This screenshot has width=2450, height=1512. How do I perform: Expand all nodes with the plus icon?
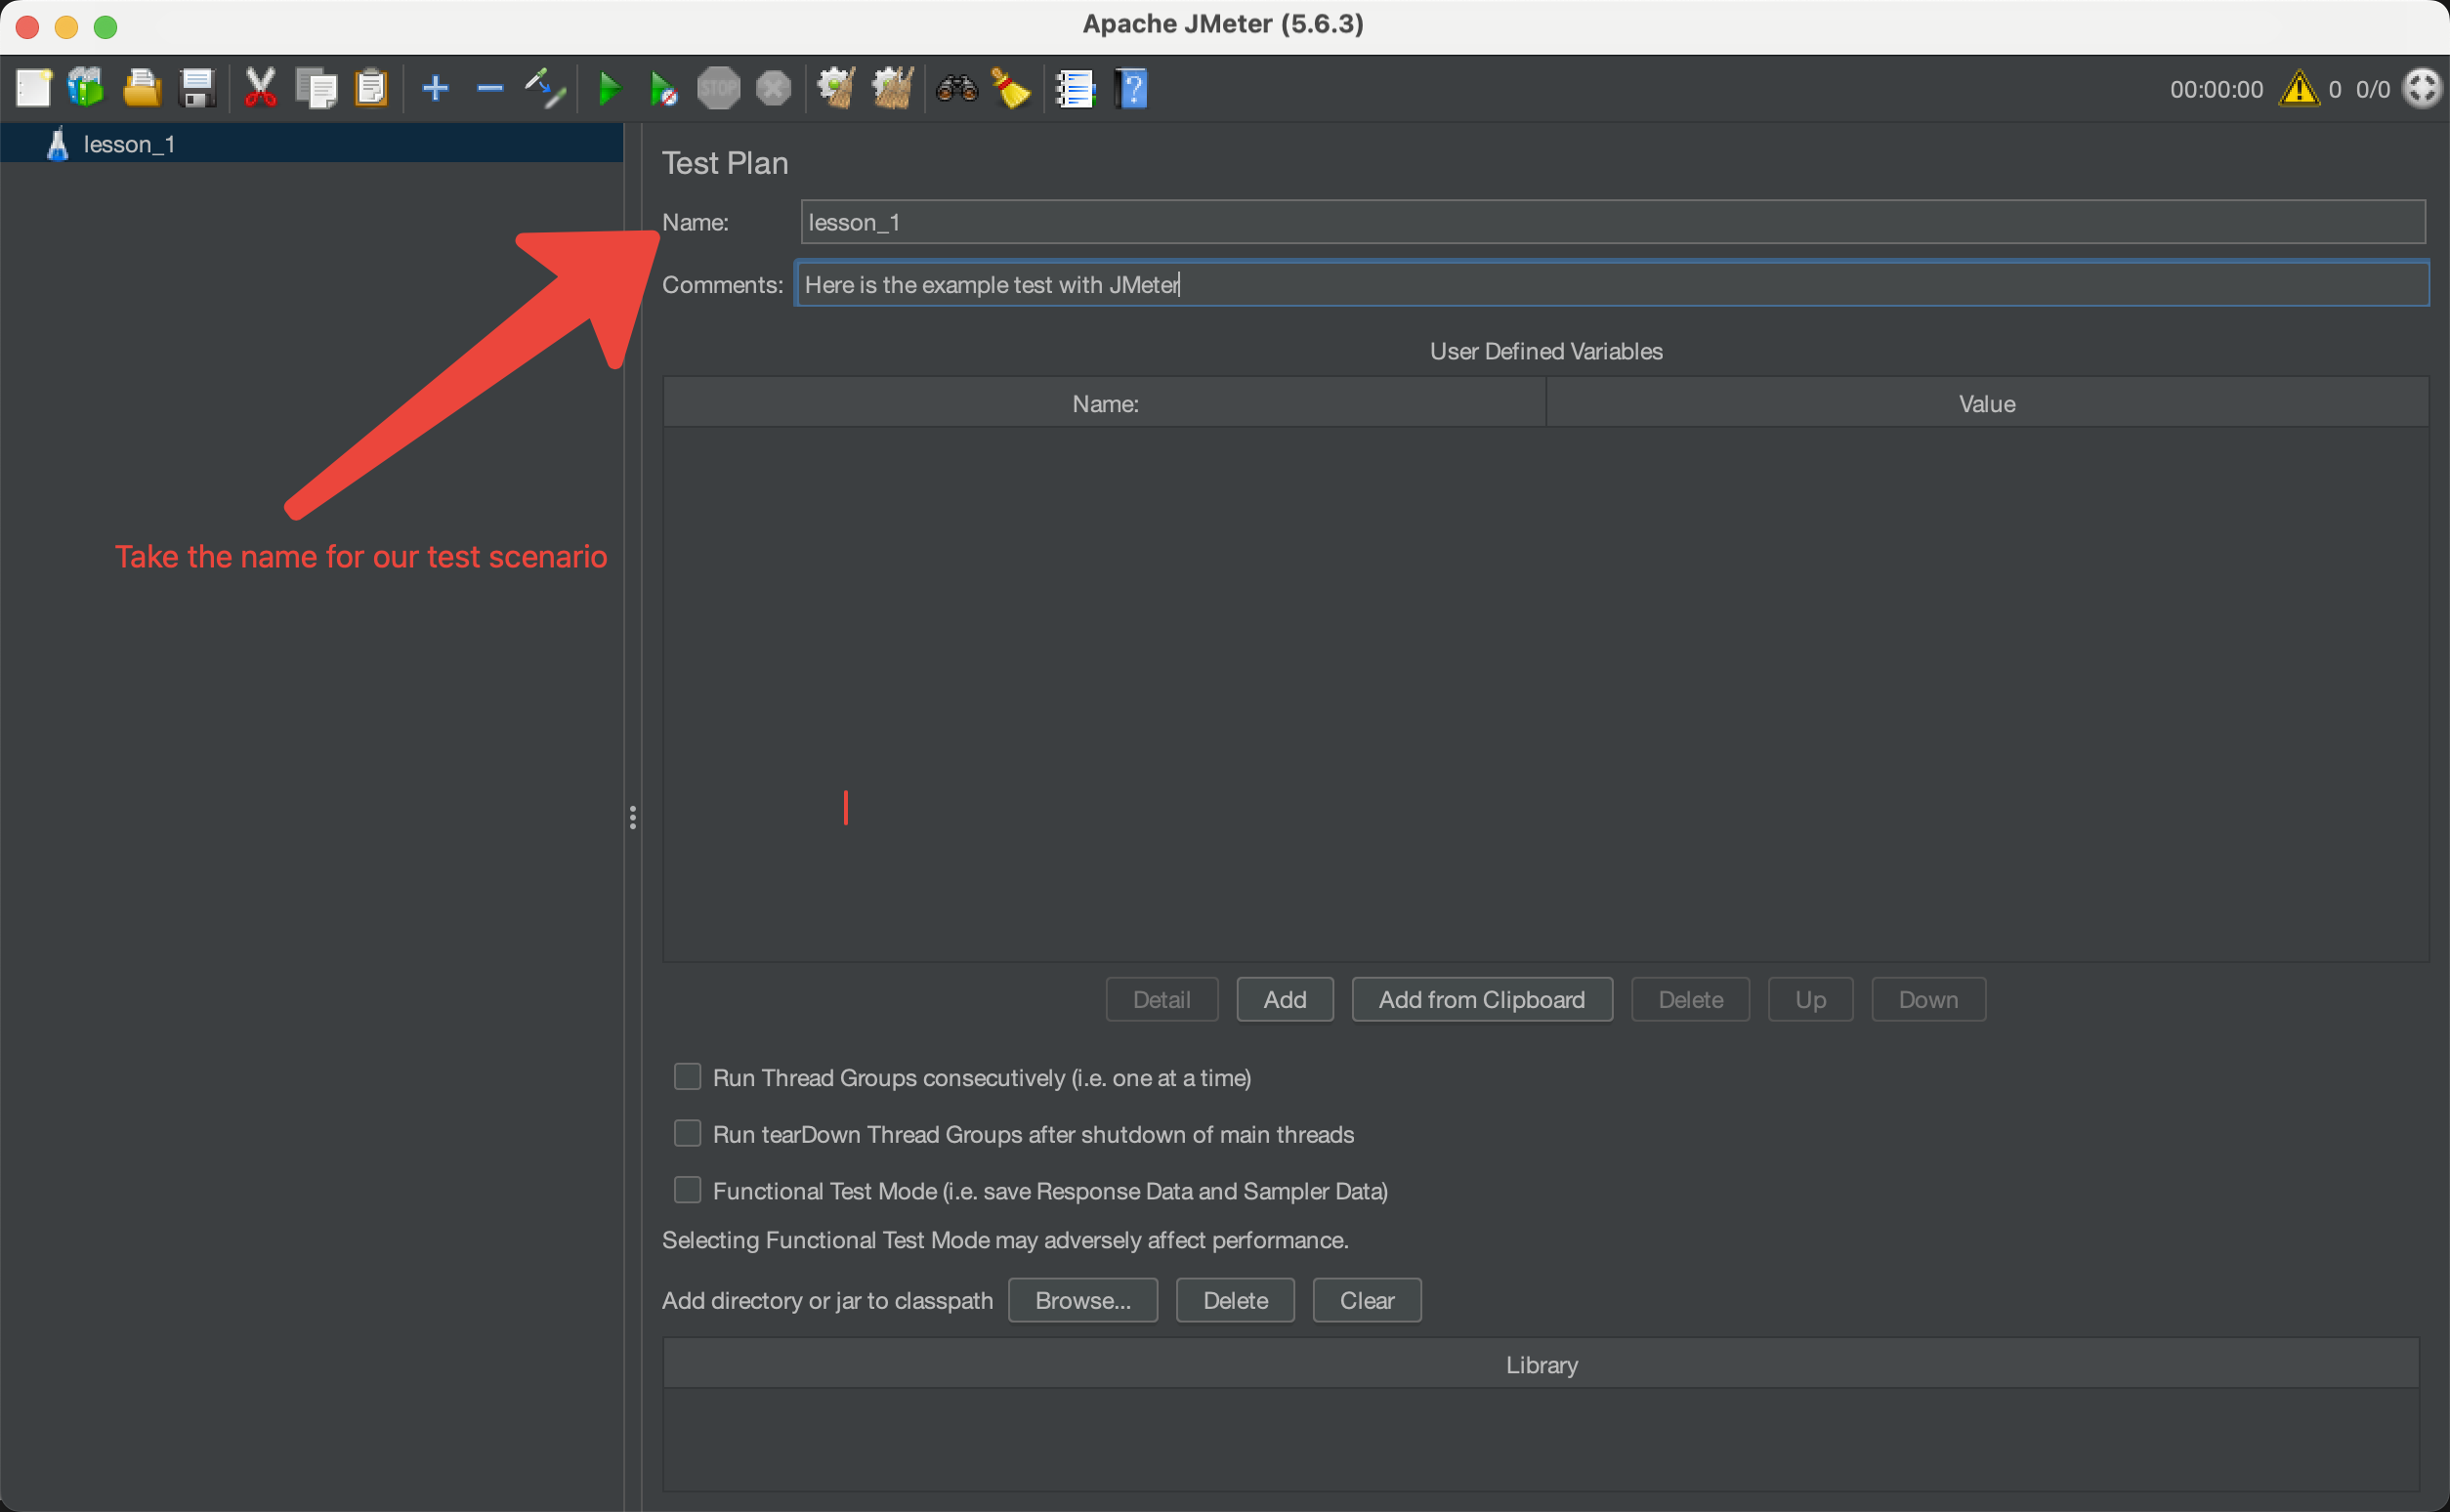point(435,89)
